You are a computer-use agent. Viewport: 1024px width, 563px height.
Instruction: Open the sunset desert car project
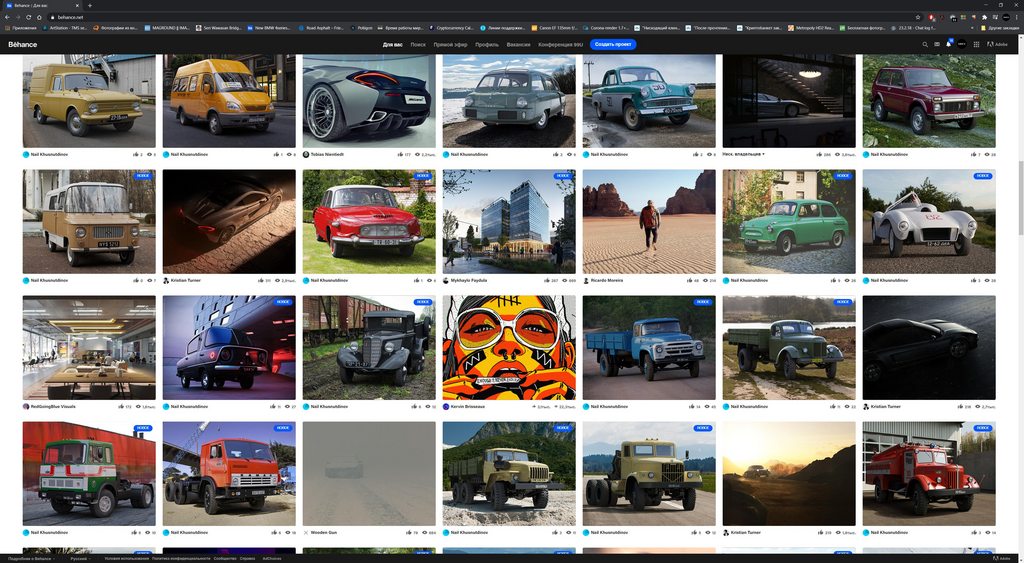tap(789, 474)
